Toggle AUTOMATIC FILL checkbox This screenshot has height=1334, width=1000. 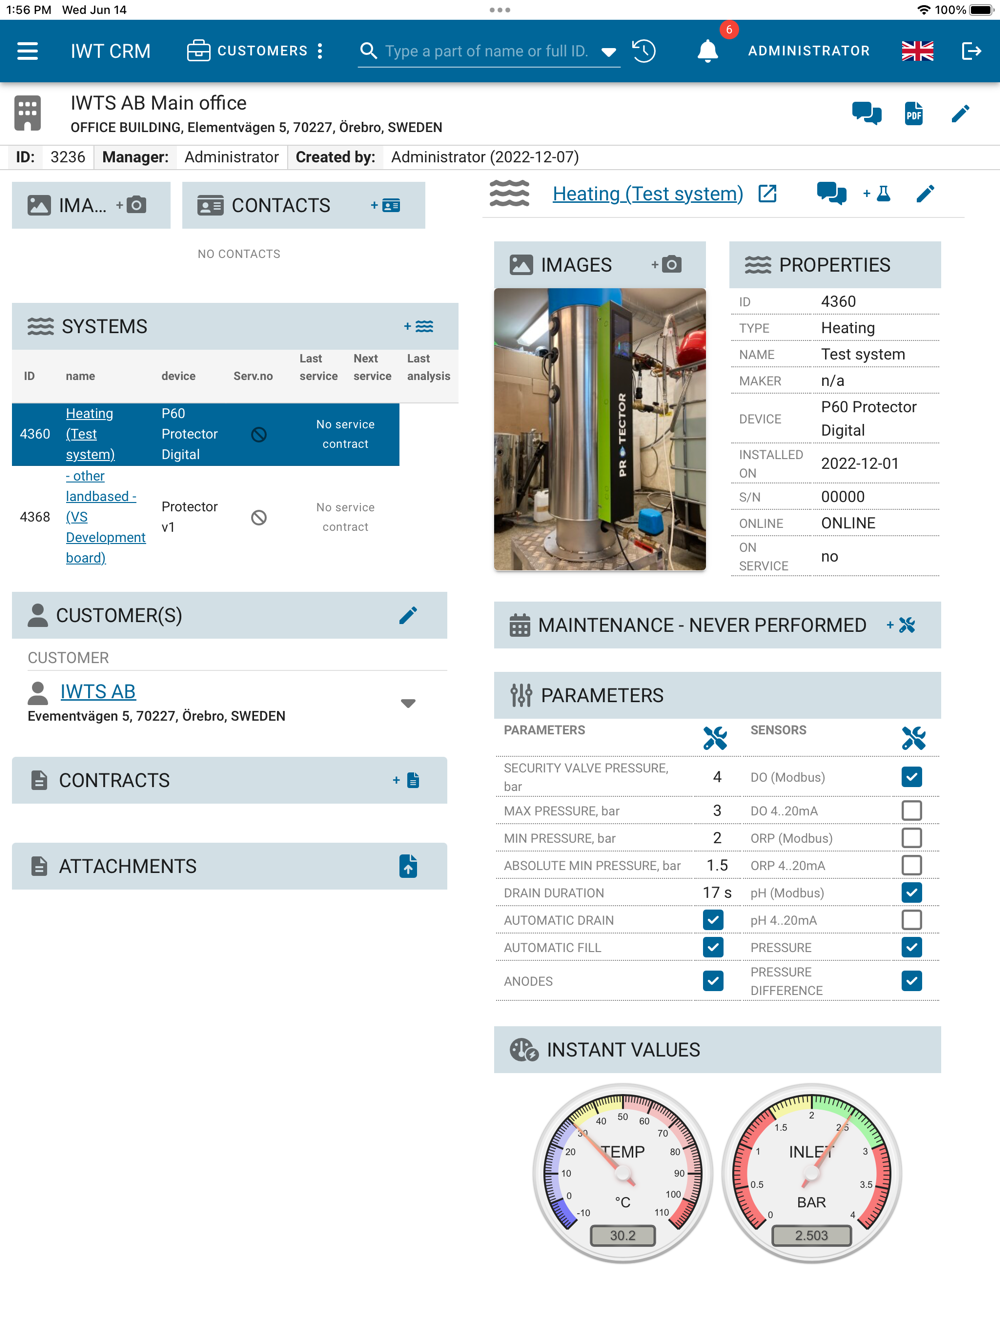(713, 947)
